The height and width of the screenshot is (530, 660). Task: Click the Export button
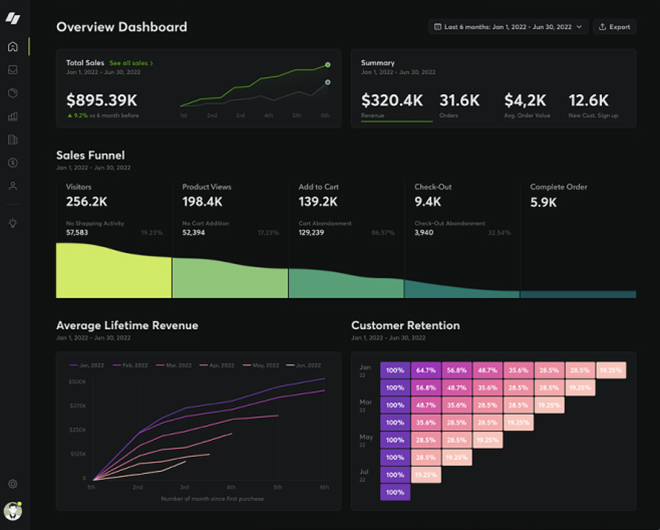[615, 27]
